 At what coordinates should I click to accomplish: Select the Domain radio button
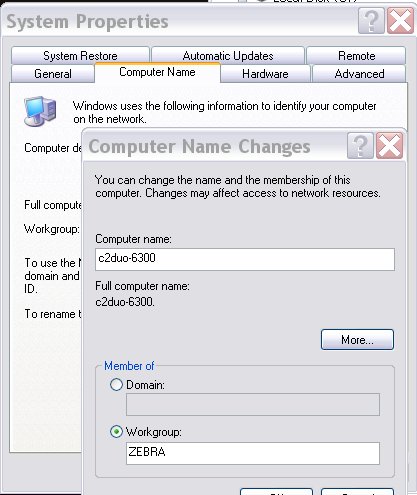(116, 385)
